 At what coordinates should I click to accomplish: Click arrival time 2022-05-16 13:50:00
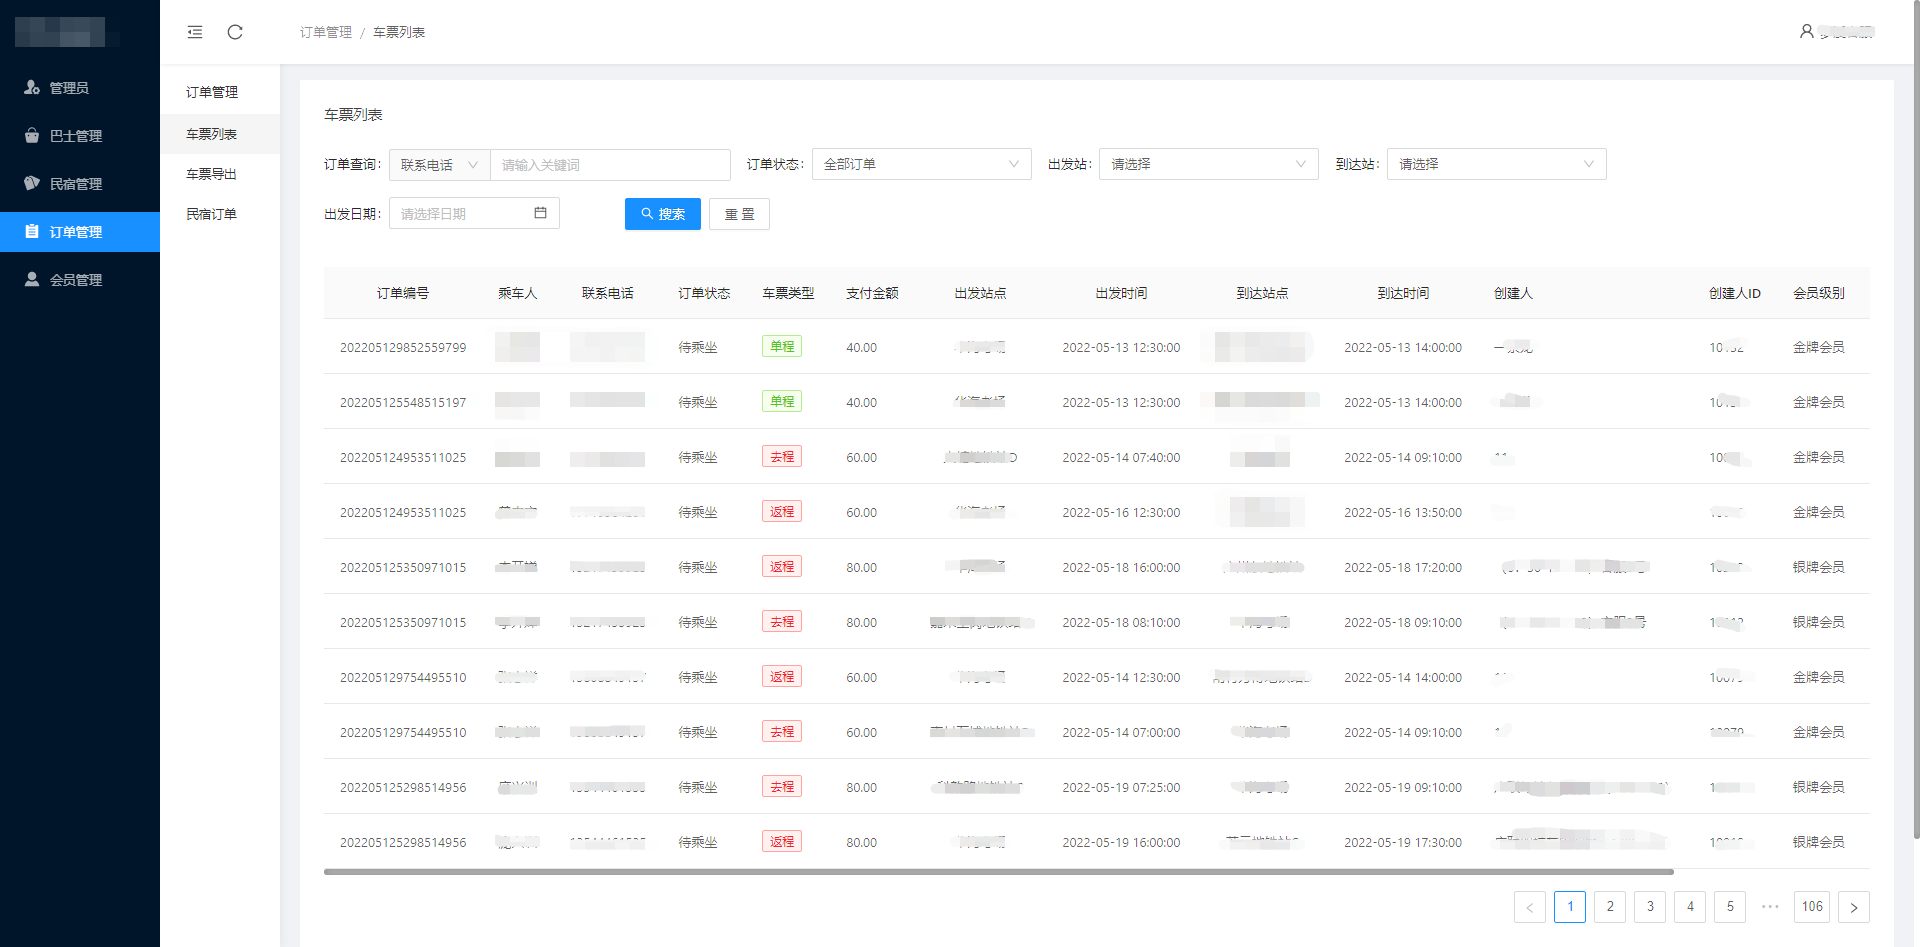1403,513
